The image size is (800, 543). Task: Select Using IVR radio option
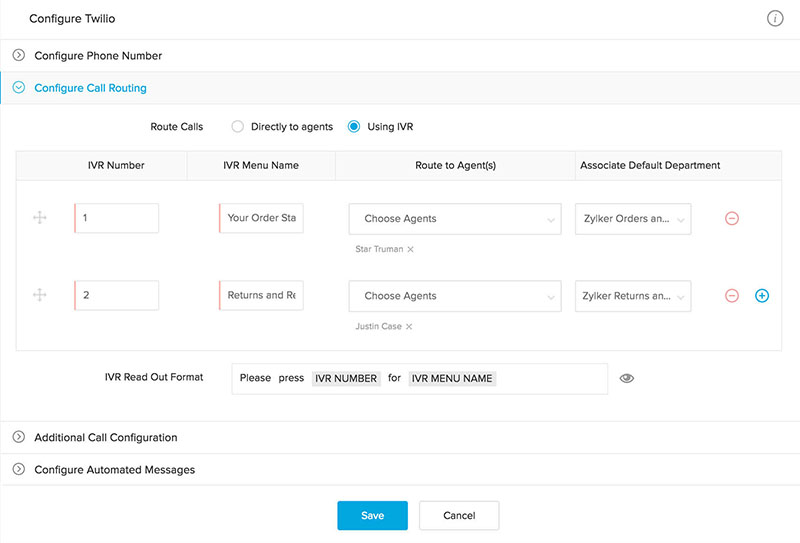[x=353, y=127]
